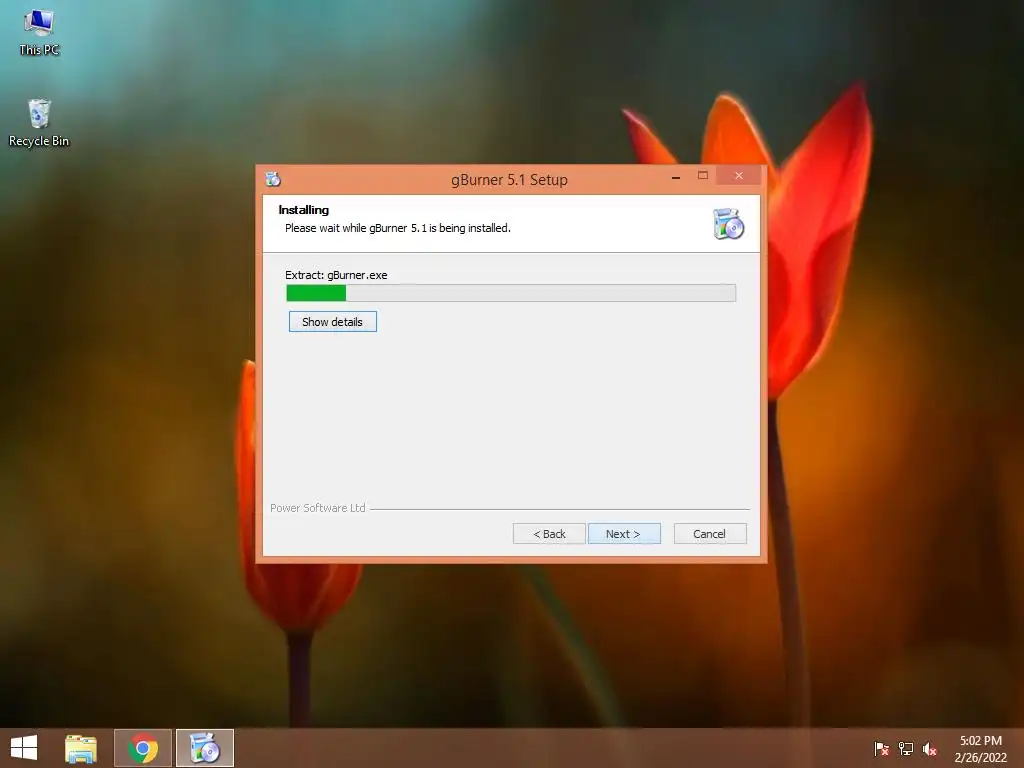Click the Next button
The image size is (1024, 768).
pos(624,534)
